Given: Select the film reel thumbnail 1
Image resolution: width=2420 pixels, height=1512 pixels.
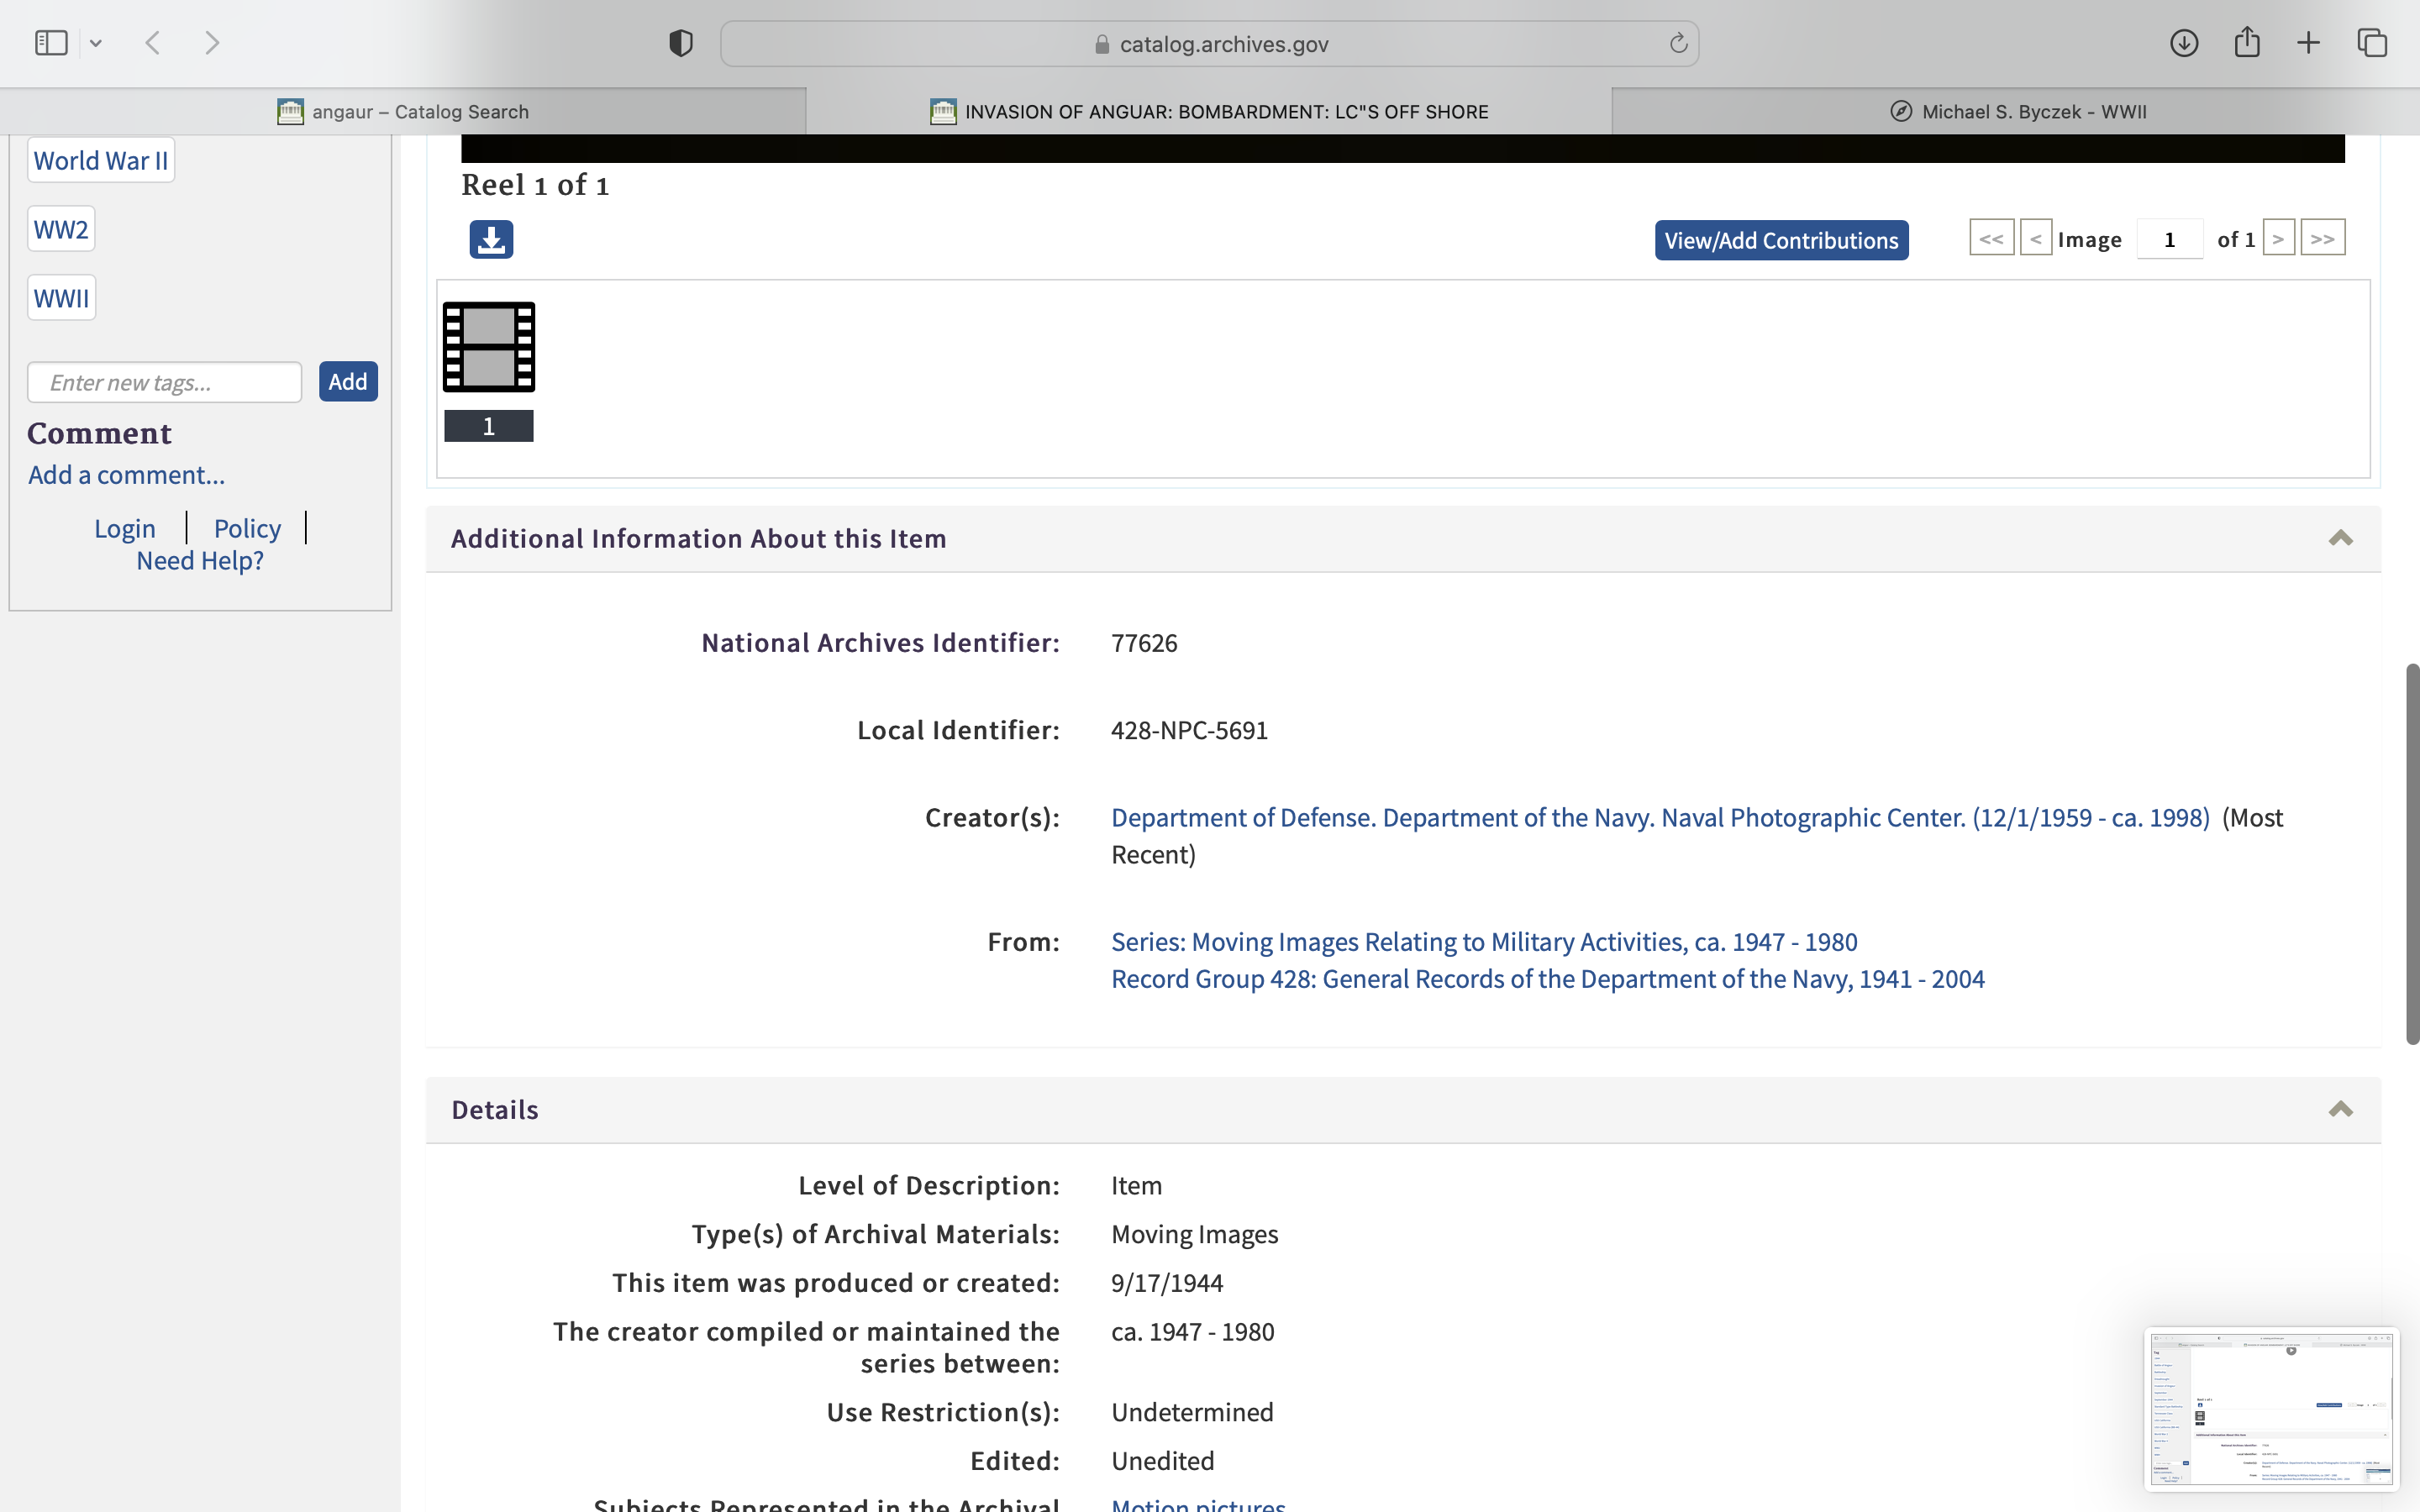Looking at the screenshot, I should click(x=489, y=347).
